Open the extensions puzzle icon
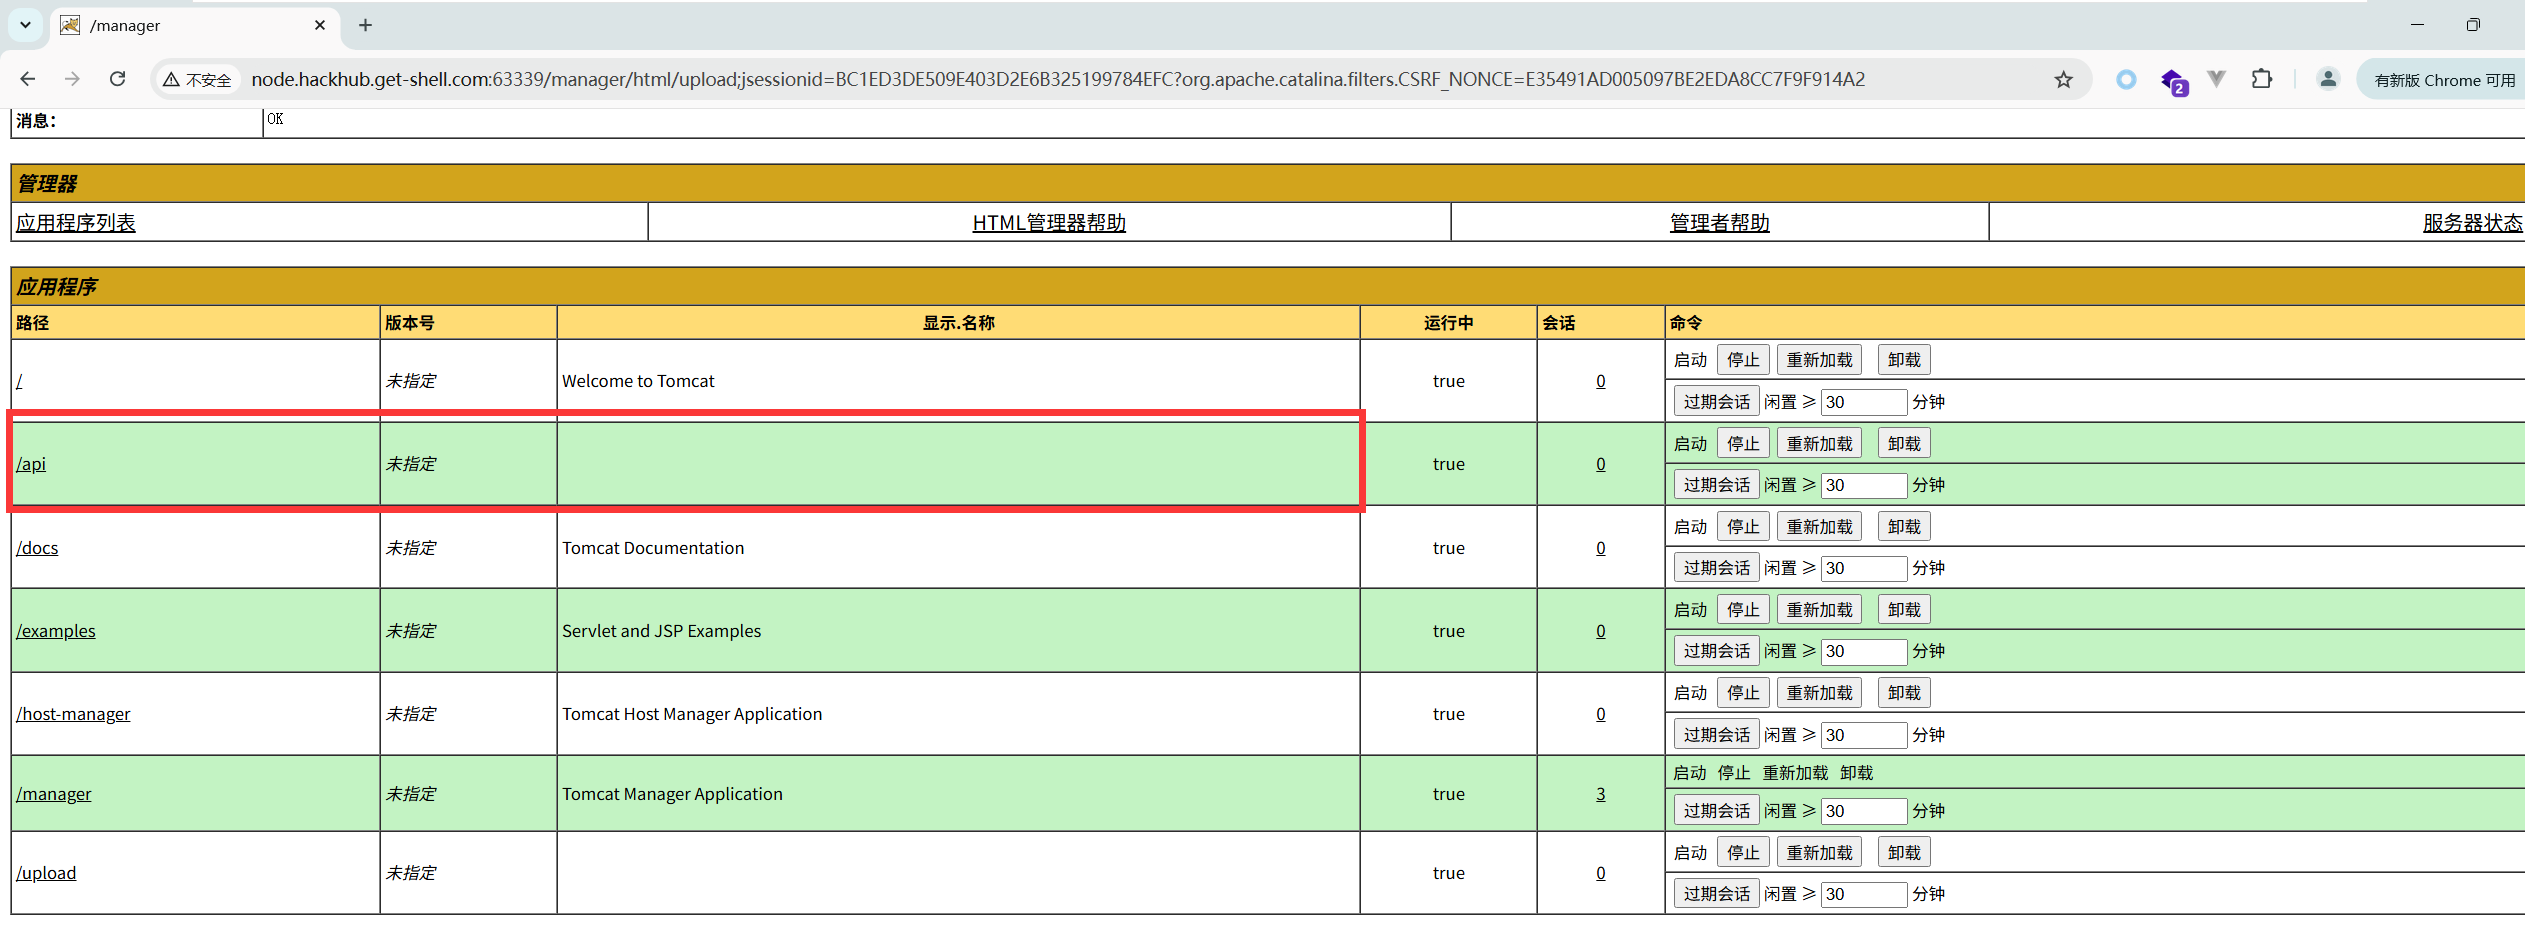2525x927 pixels. tap(2263, 79)
